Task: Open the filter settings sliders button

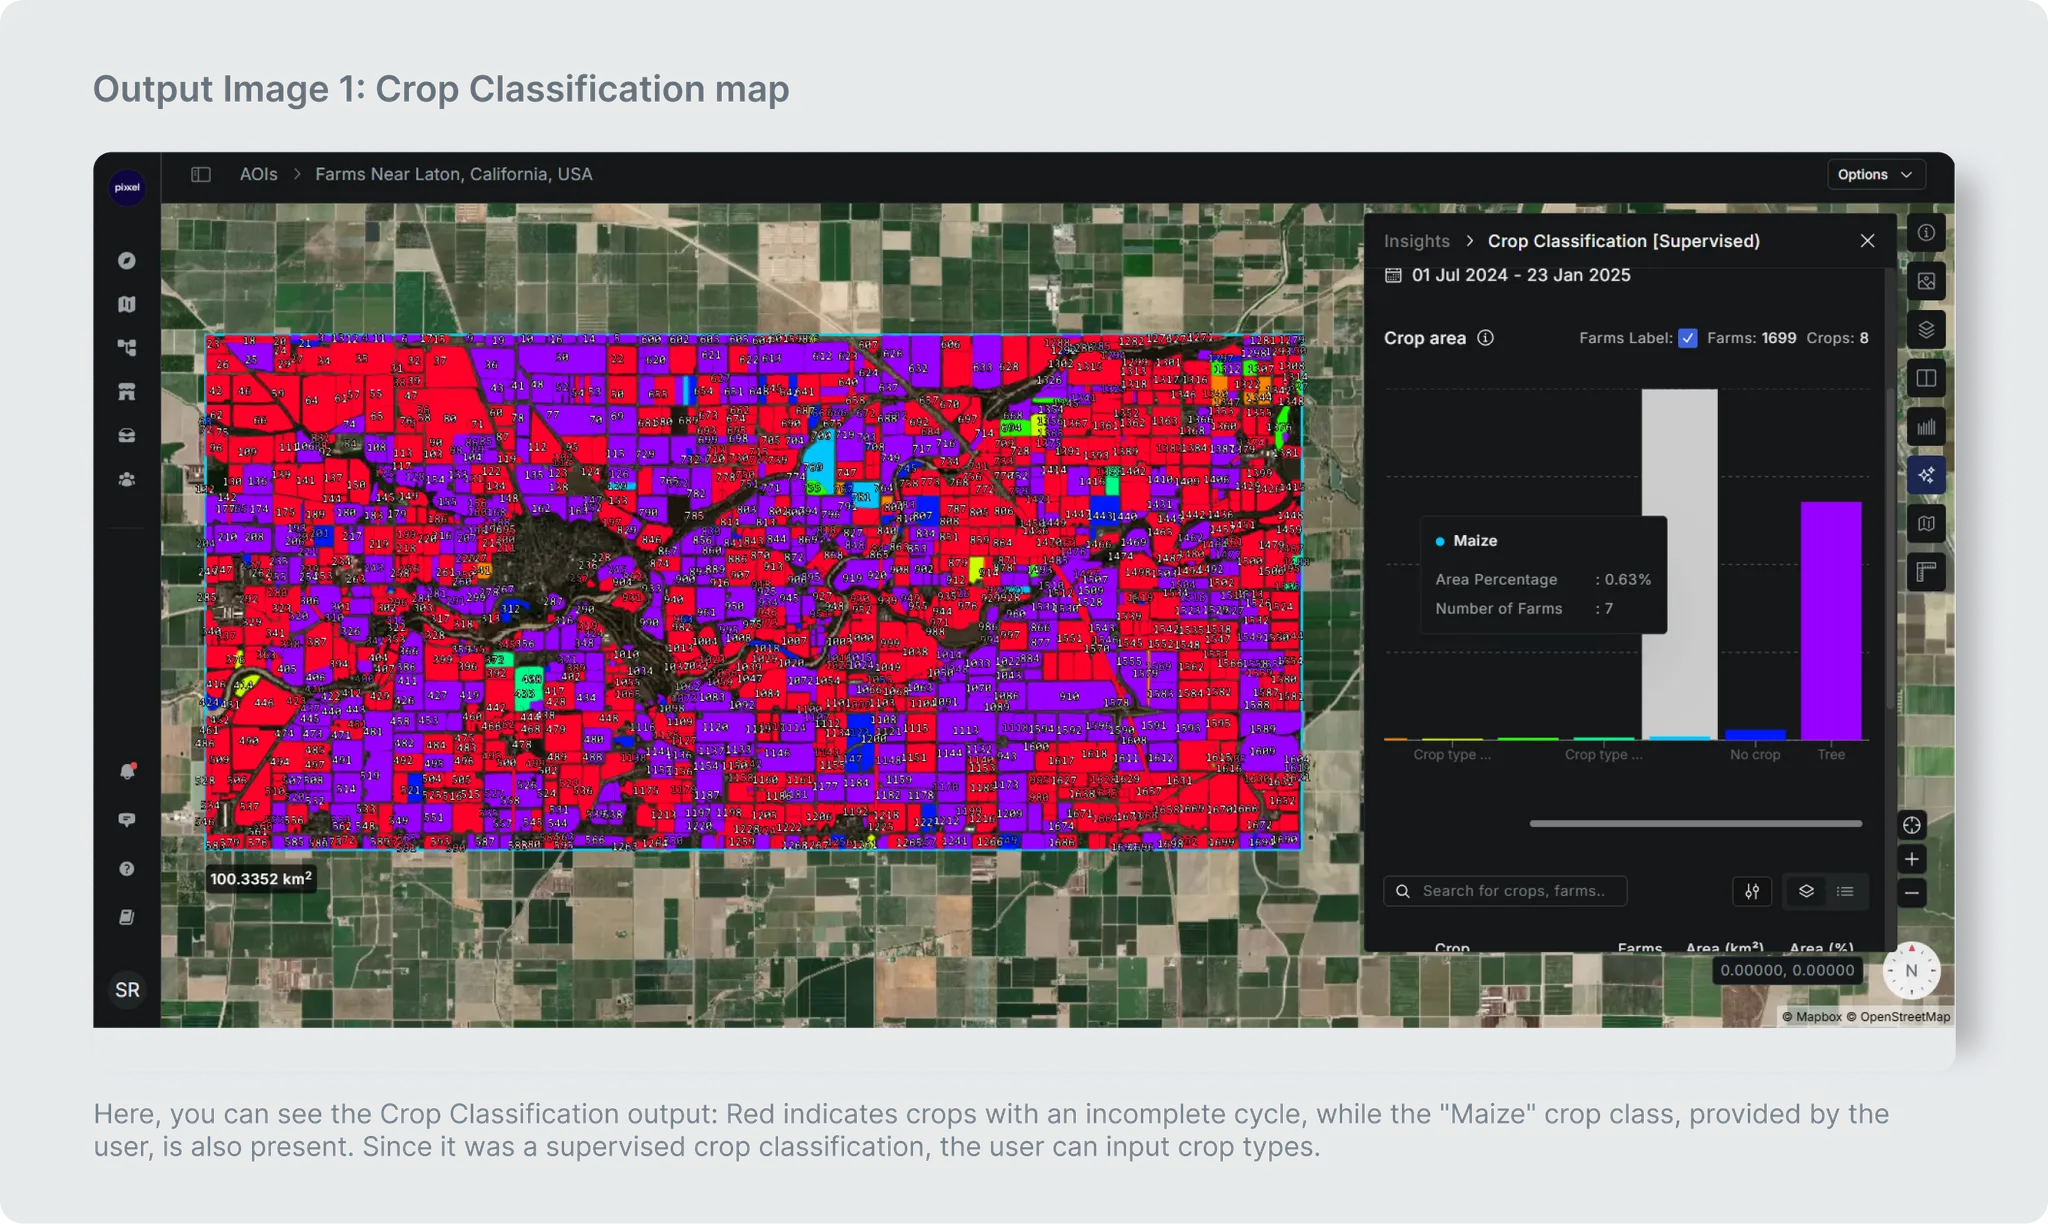Action: coord(1752,891)
